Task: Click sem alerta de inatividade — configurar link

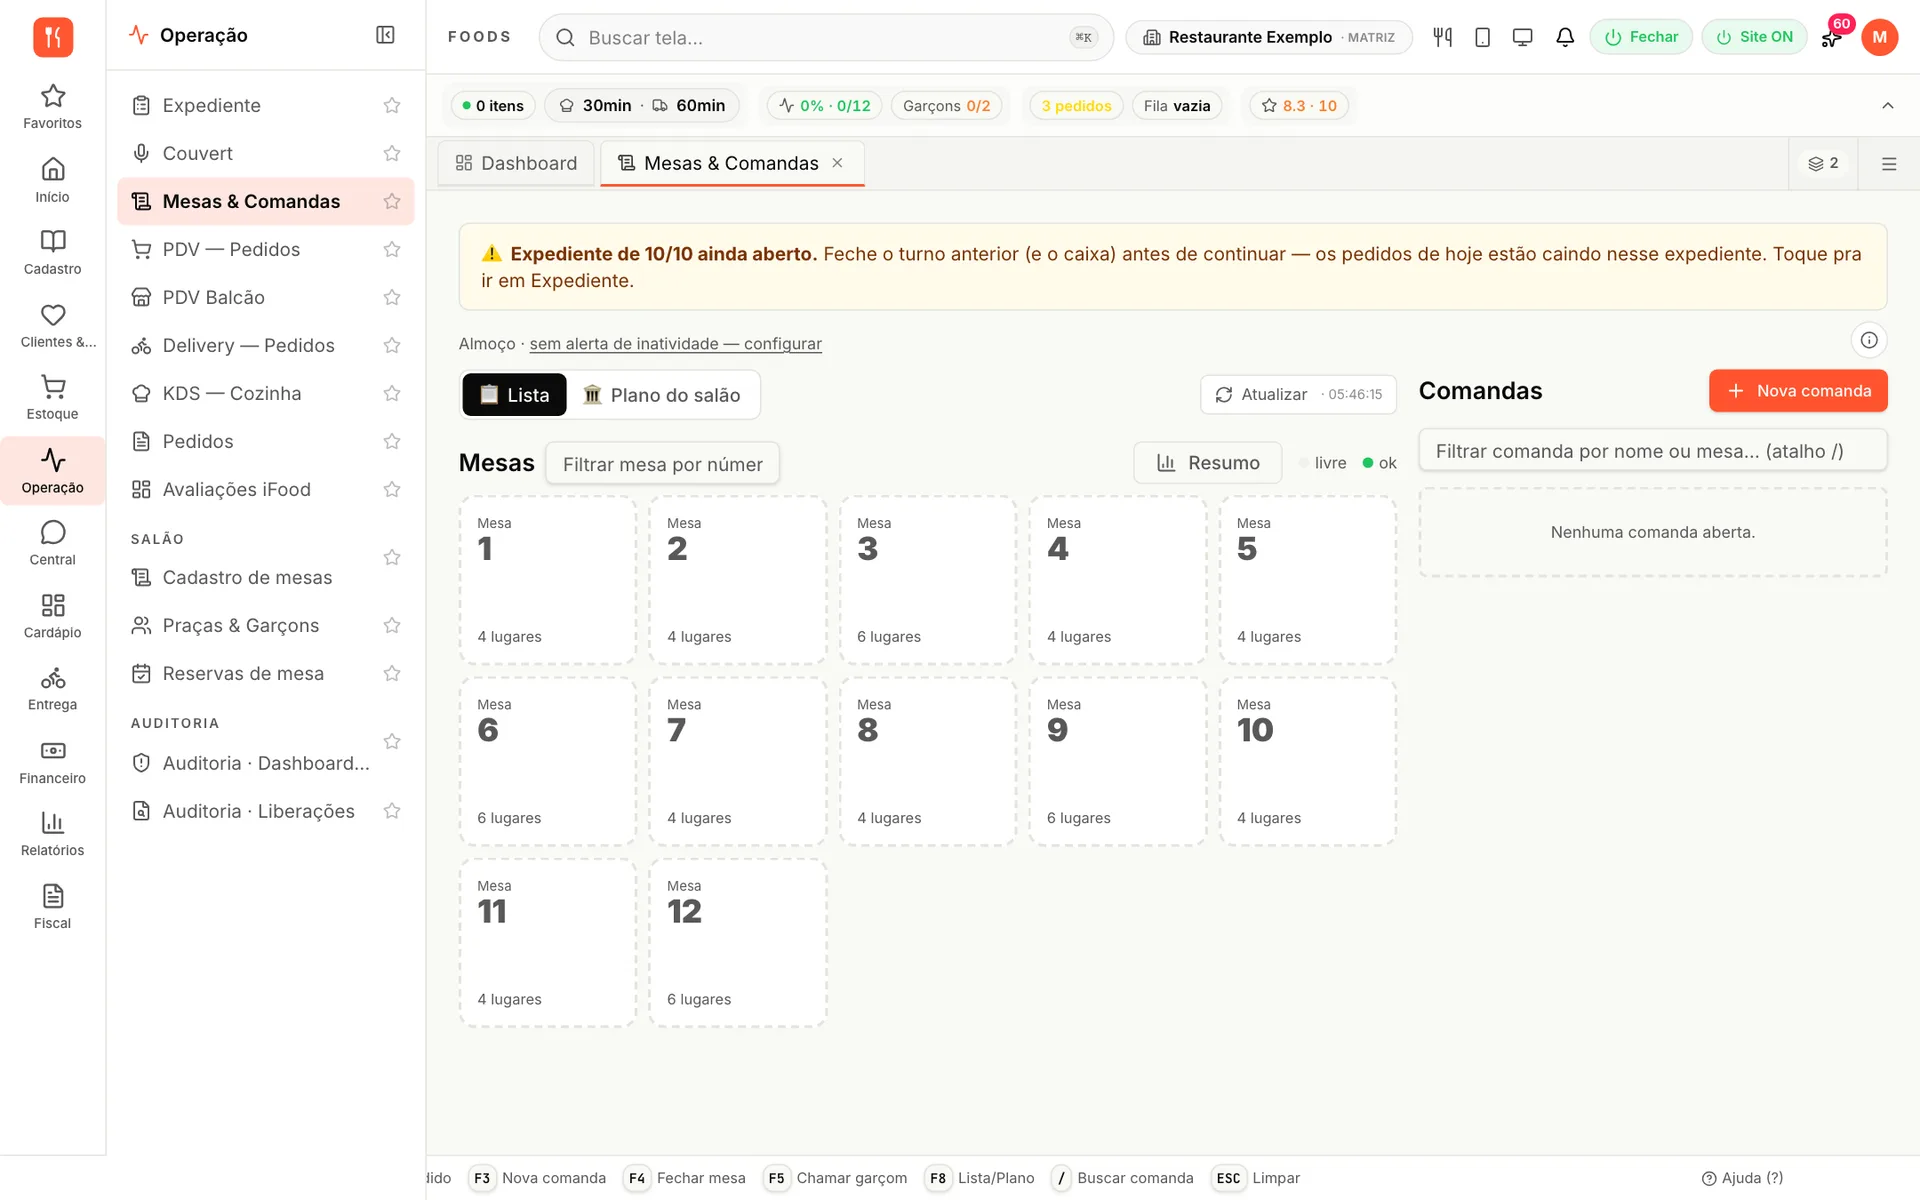Action: (675, 344)
